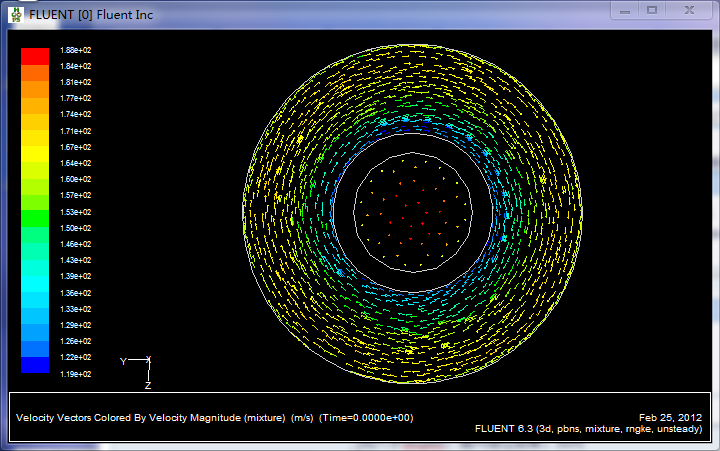The image size is (720, 451).
Task: Select the 1.33e+02 legend value
Action: (76, 309)
